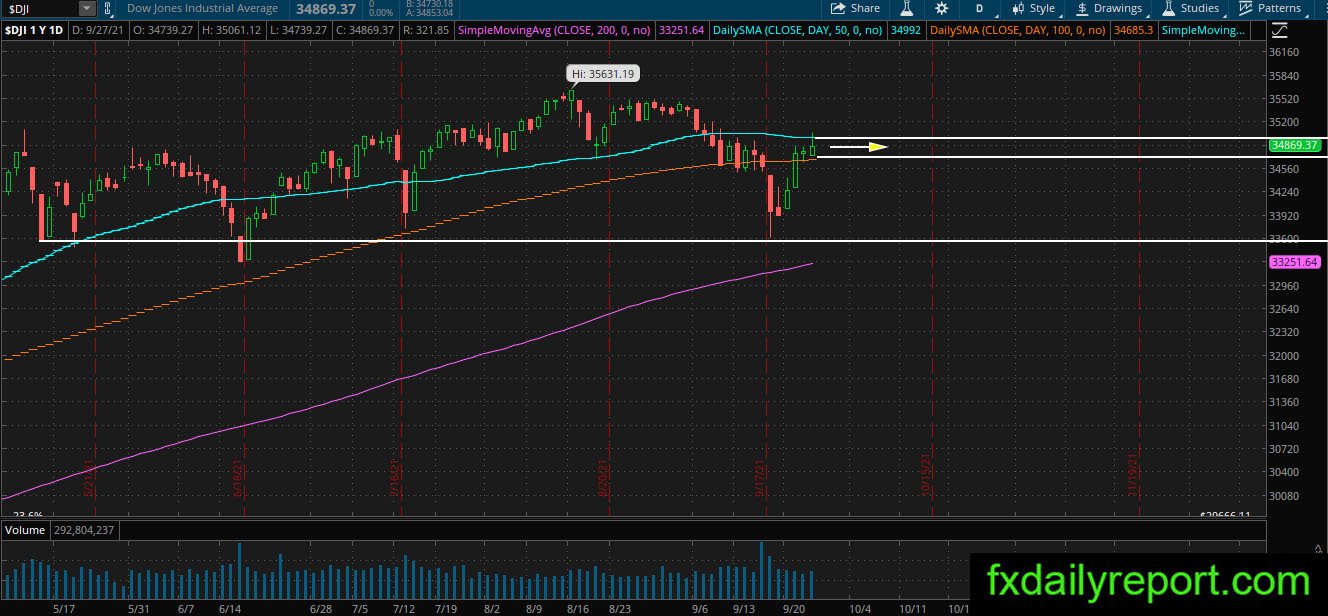Viewport: 1328px width, 616px height.
Task: Click the high value H: 35061.12
Action: click(x=233, y=31)
